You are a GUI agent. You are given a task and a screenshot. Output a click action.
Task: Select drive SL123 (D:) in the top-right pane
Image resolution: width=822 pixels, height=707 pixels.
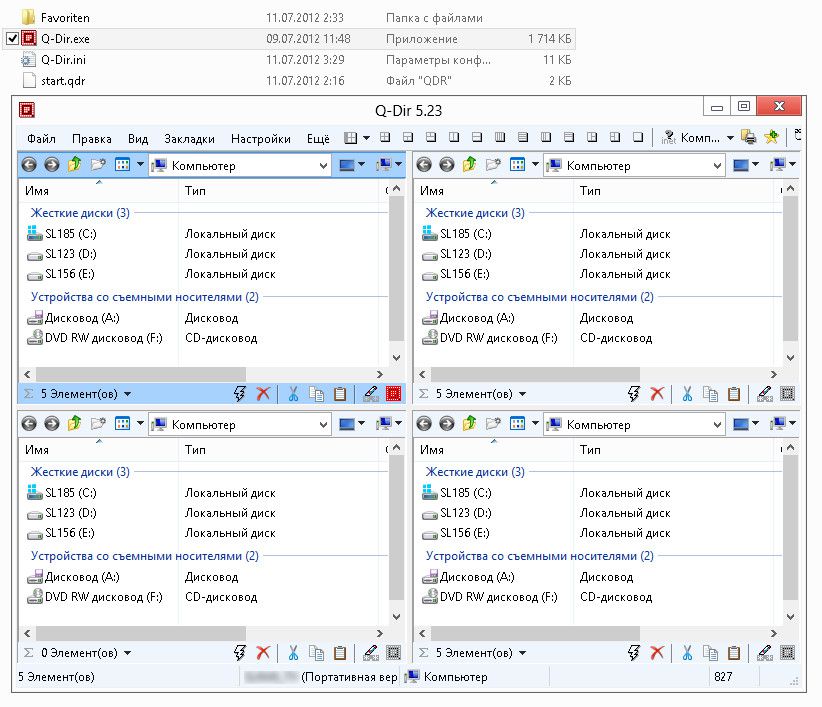tap(465, 254)
